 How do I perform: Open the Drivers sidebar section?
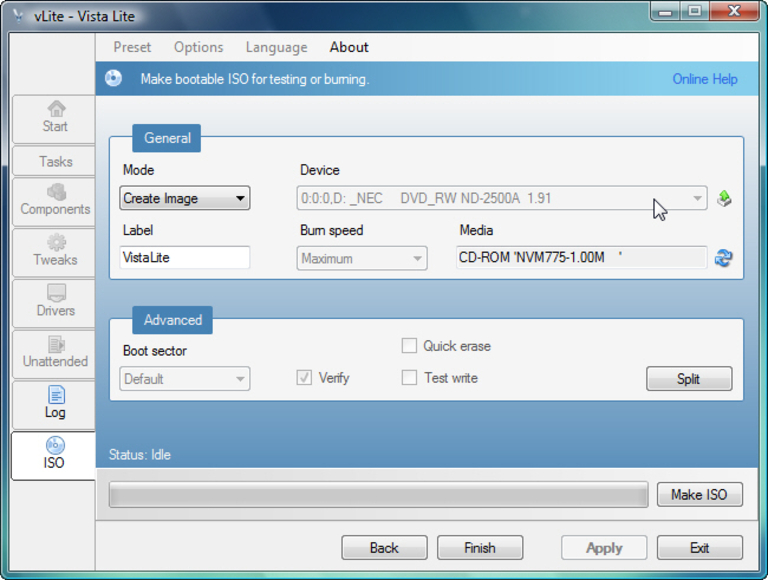pyautogui.click(x=54, y=303)
